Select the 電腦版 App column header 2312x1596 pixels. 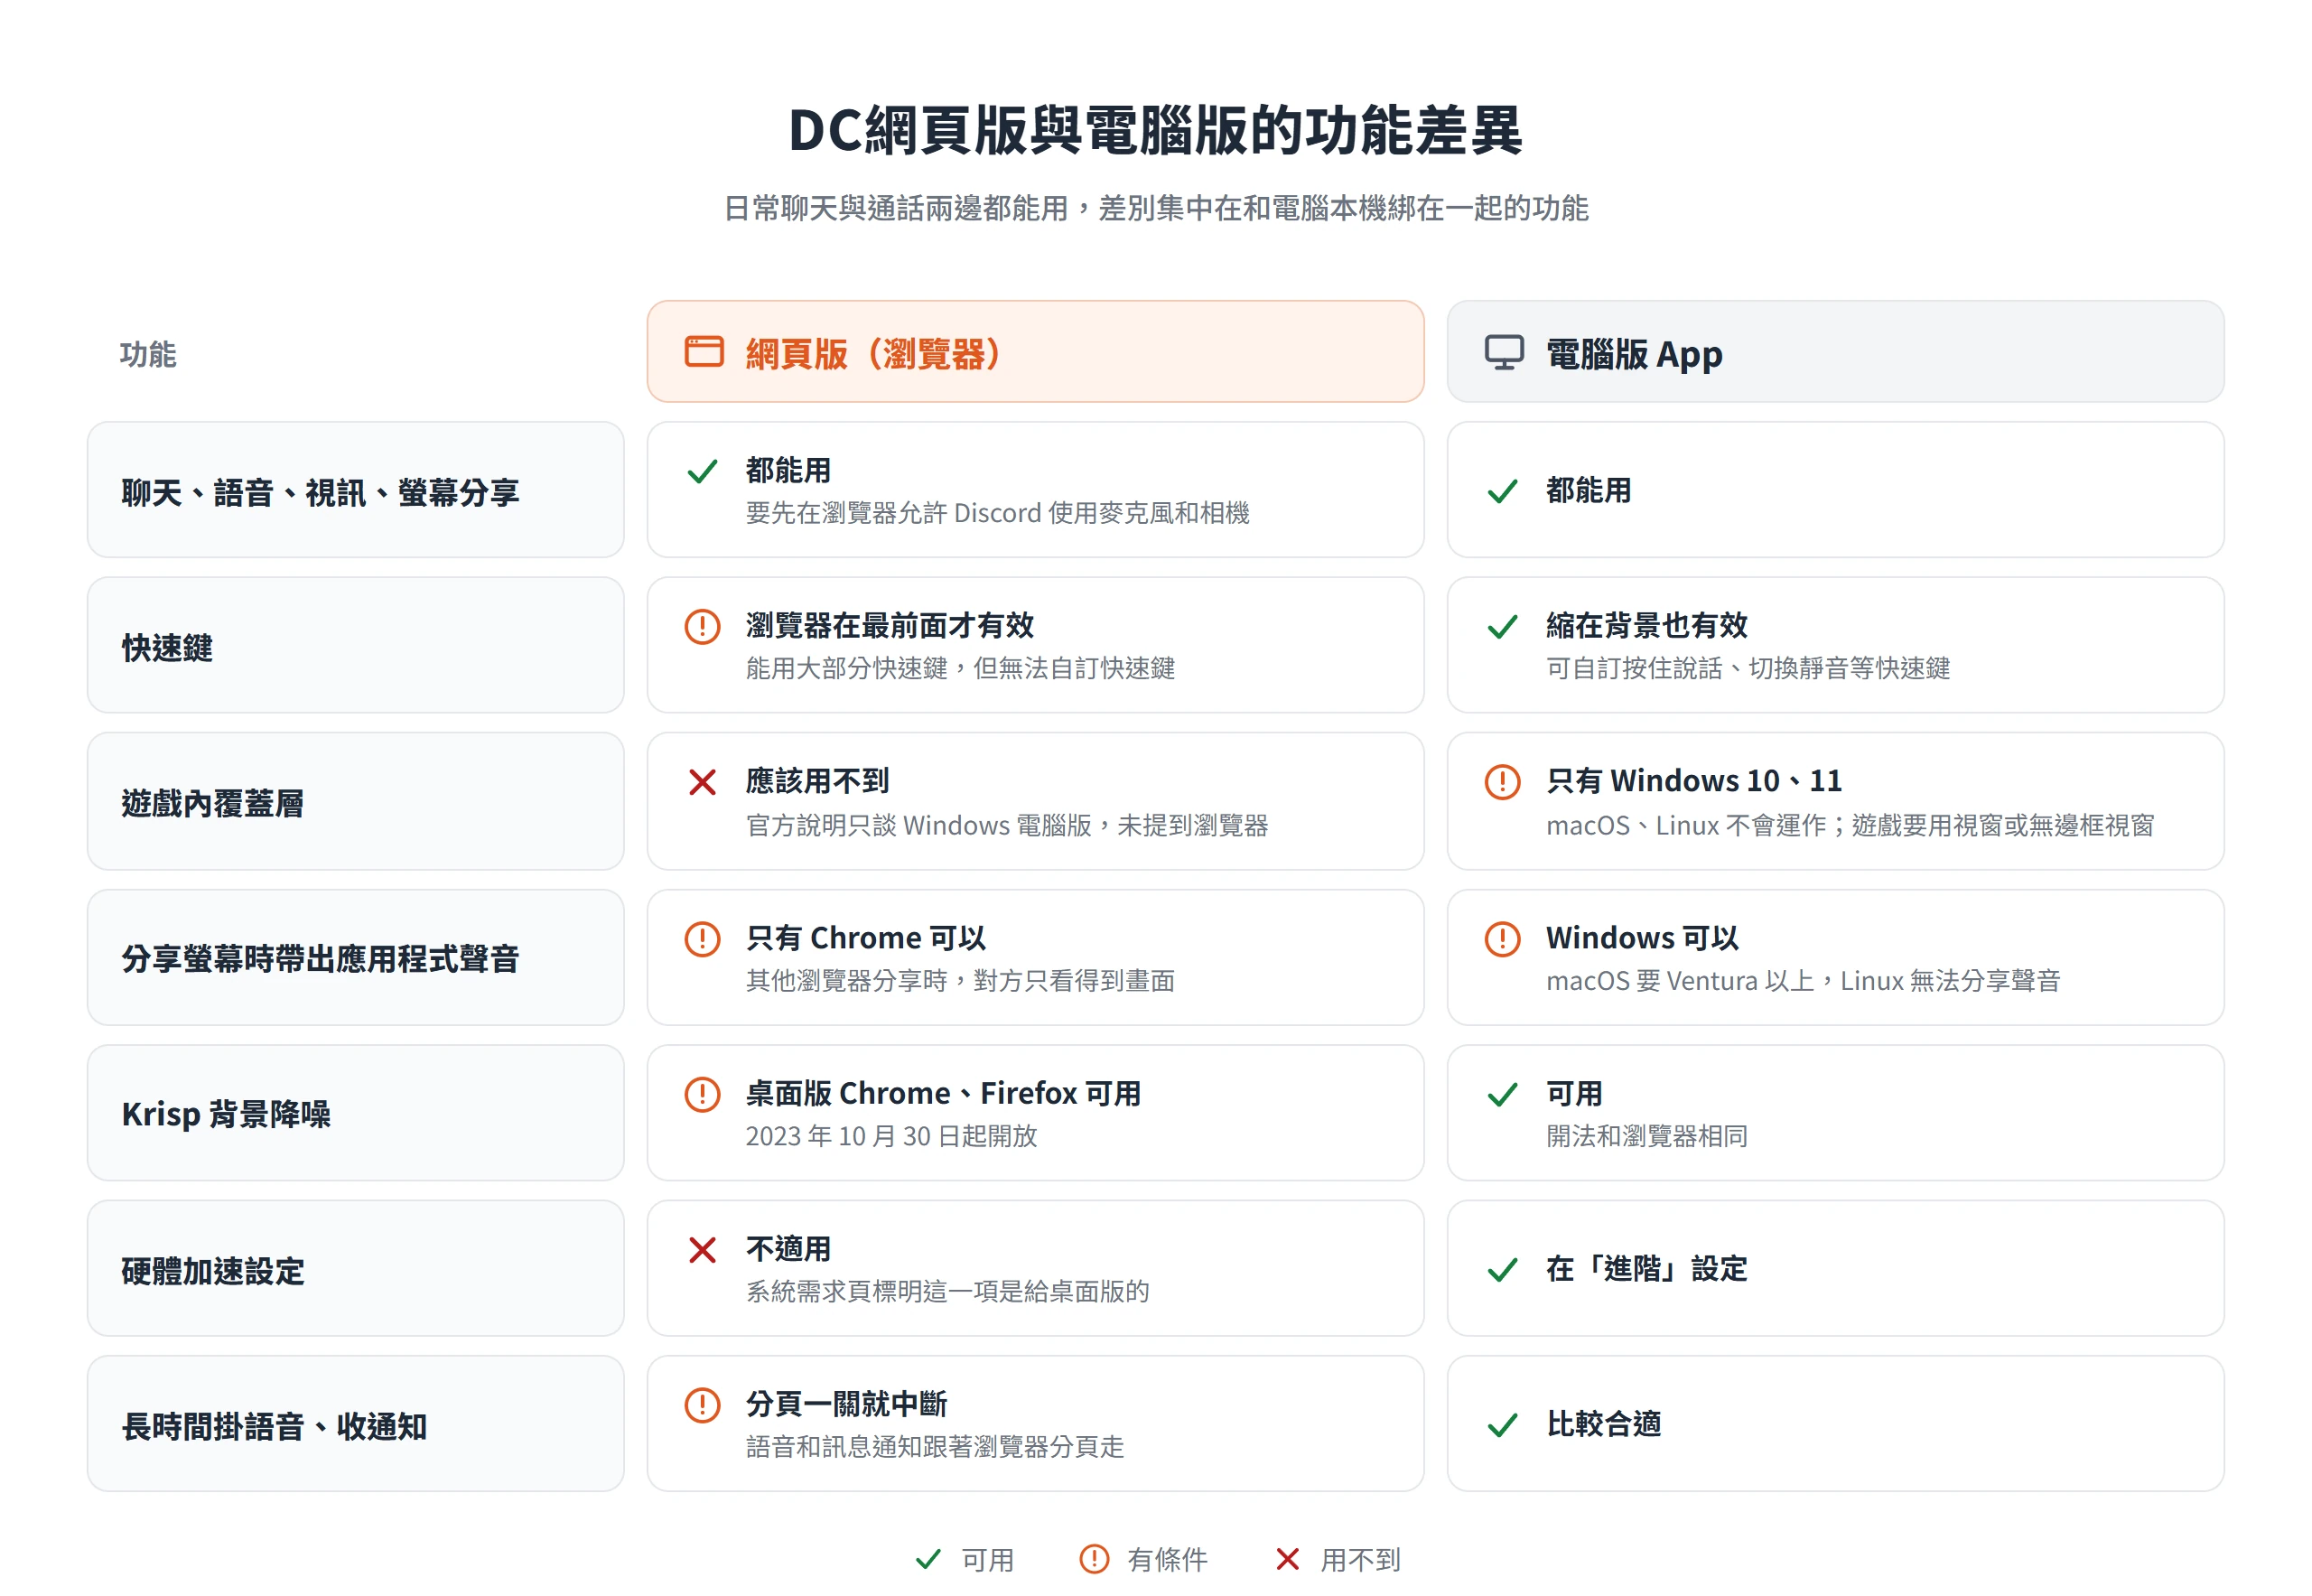(x=1835, y=352)
